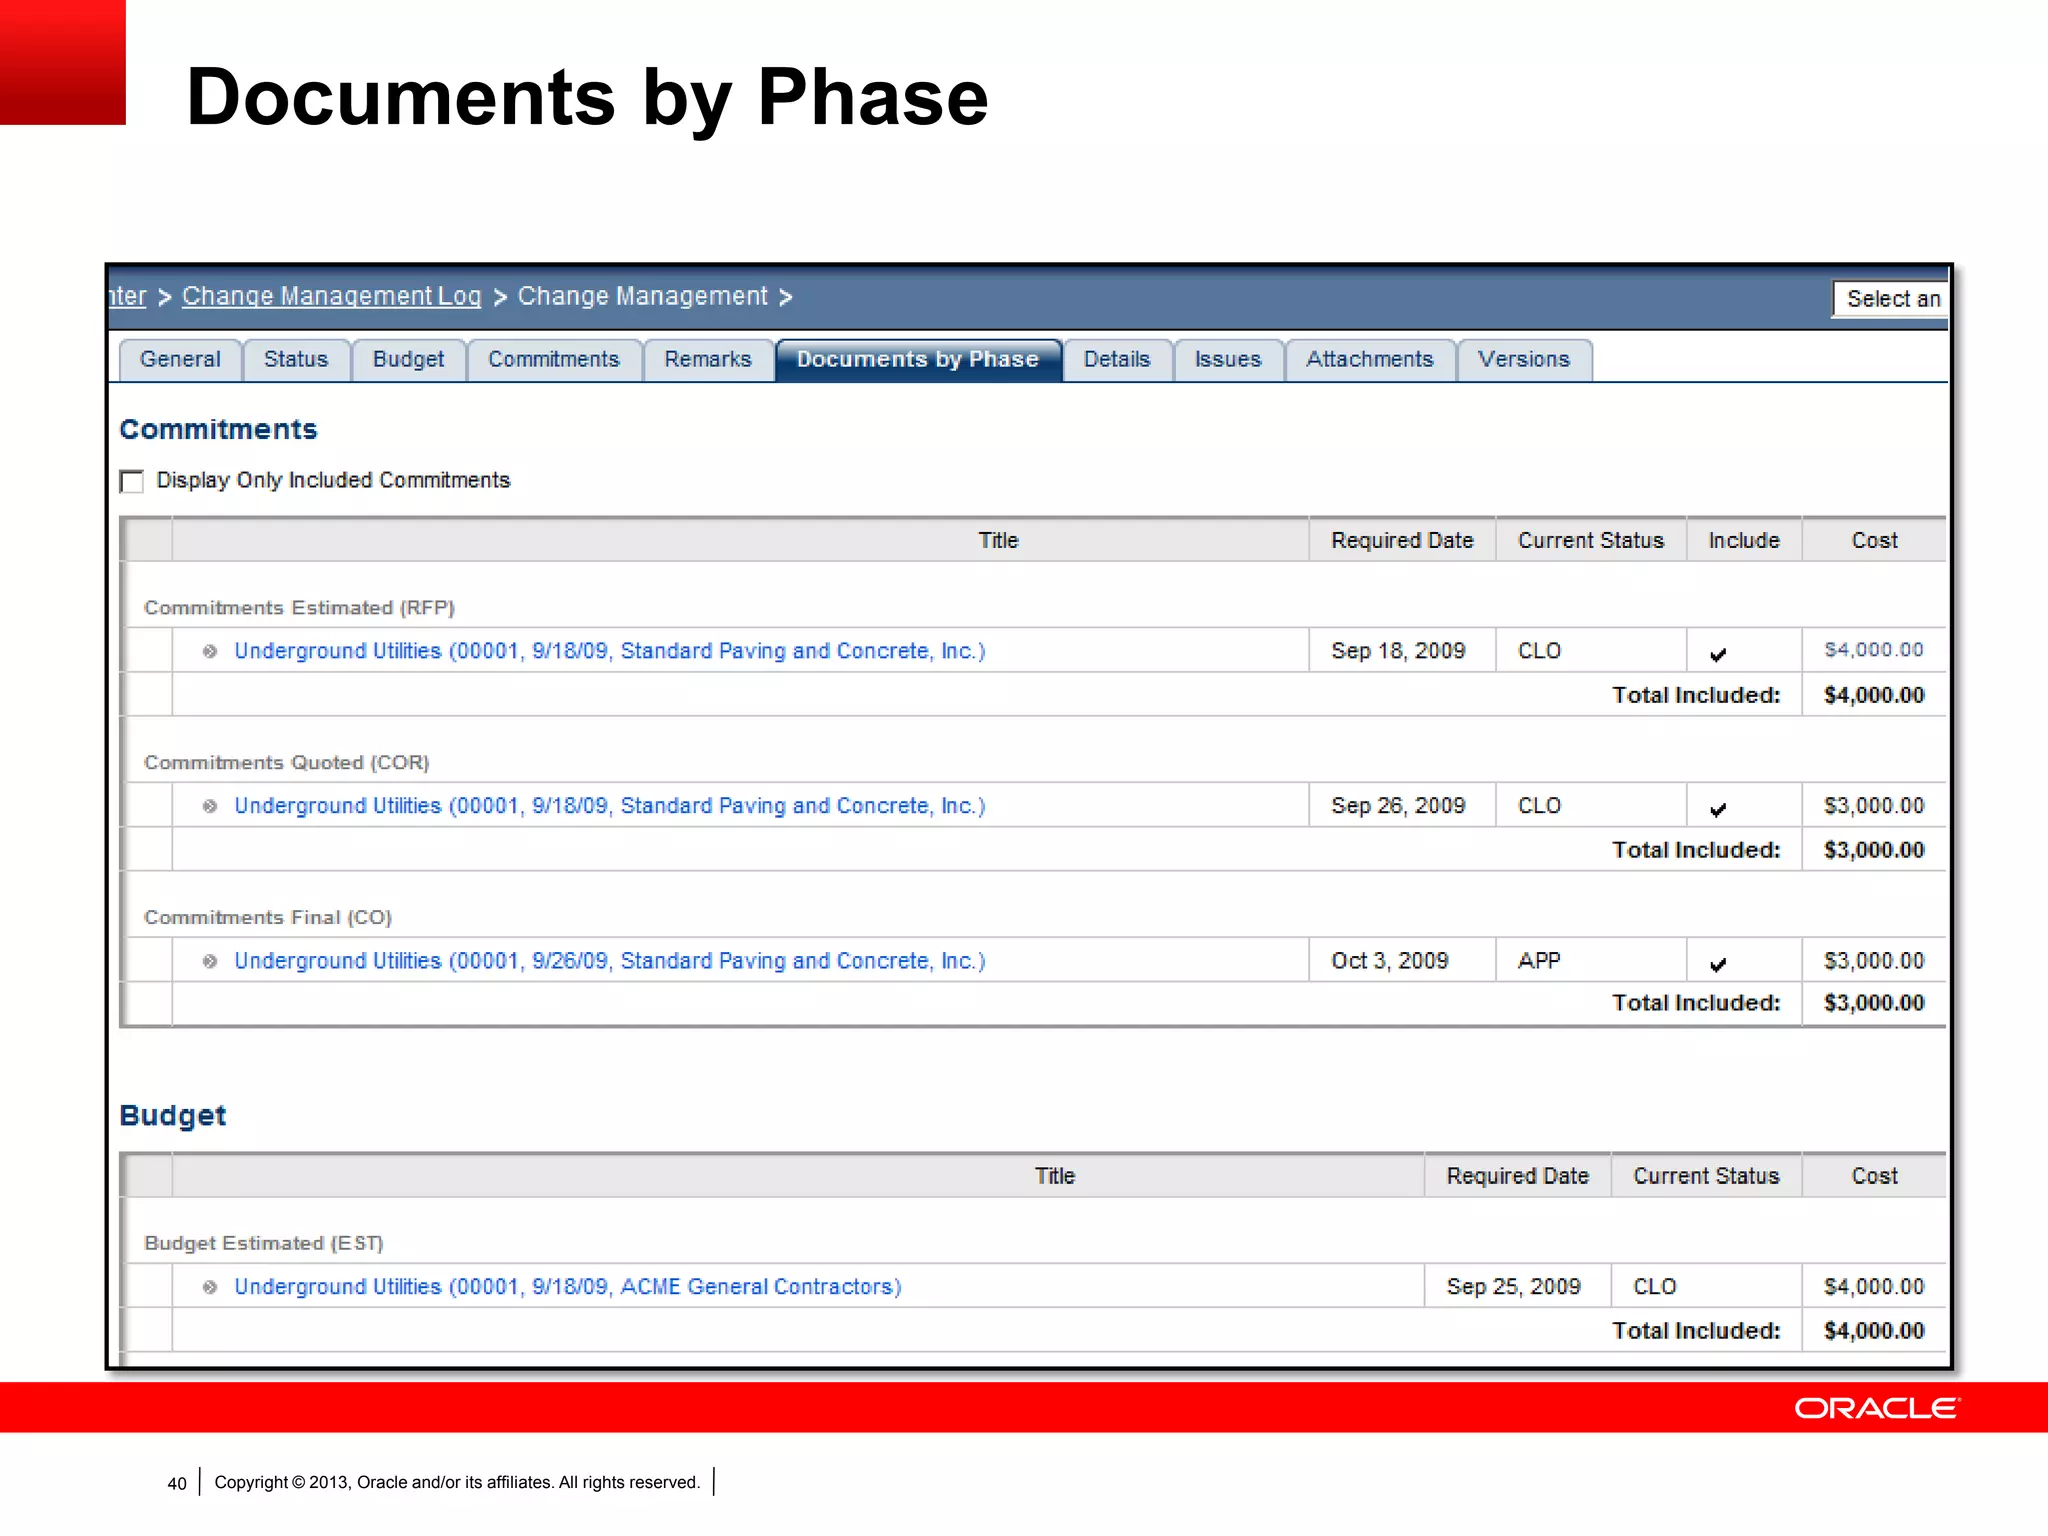The image size is (2048, 1536).
Task: Click the Include column header
Action: (x=1744, y=541)
